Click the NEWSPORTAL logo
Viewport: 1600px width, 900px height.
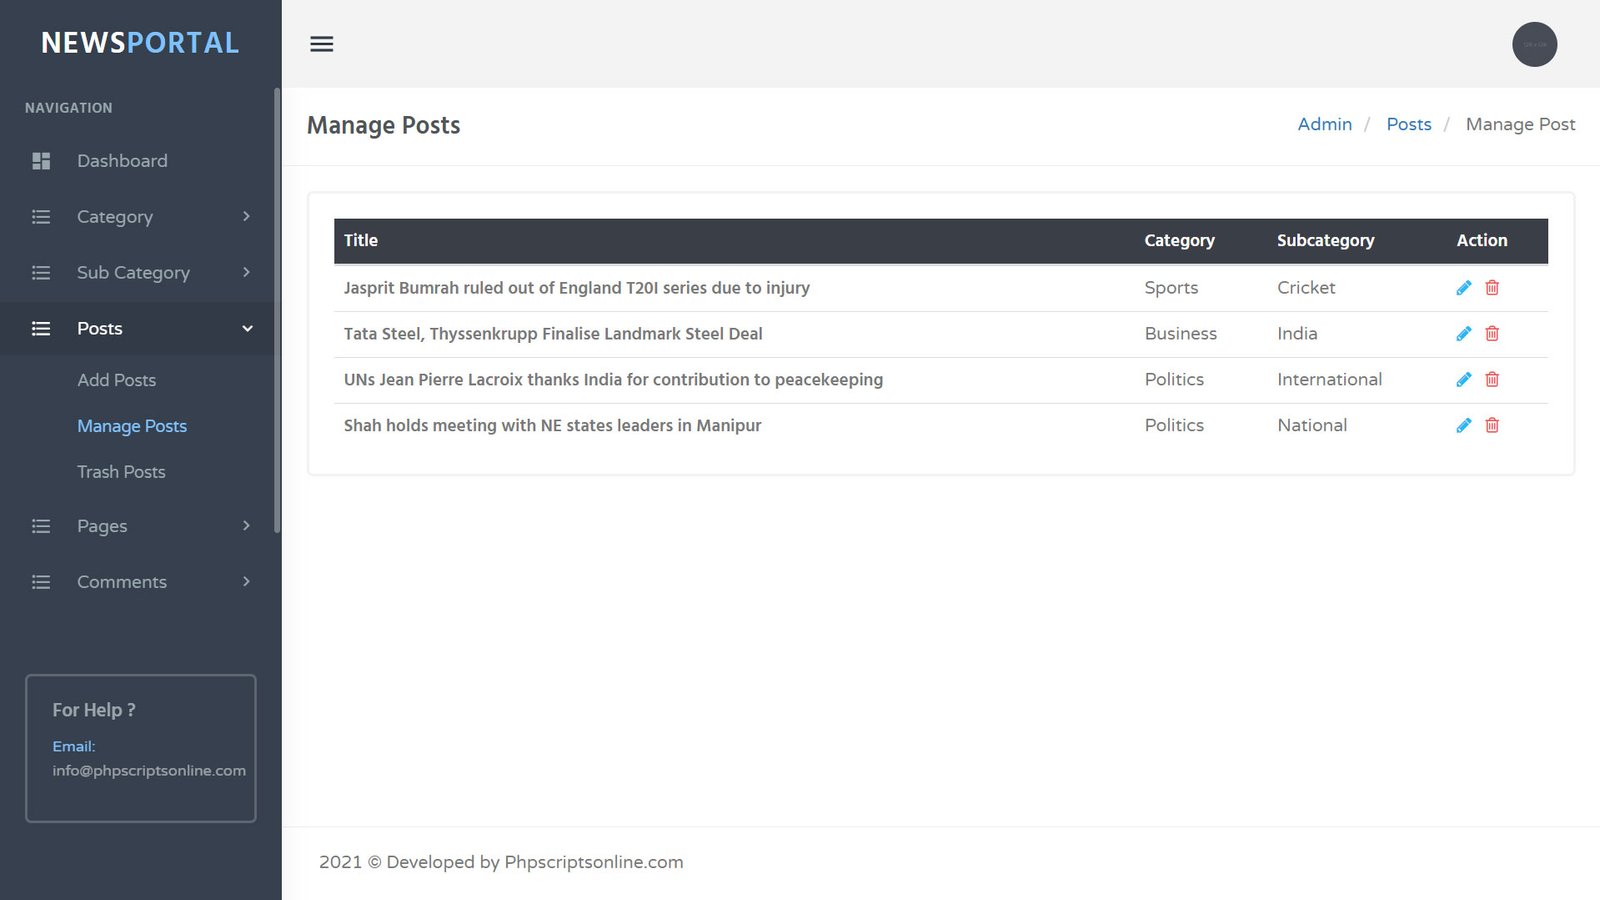click(140, 43)
